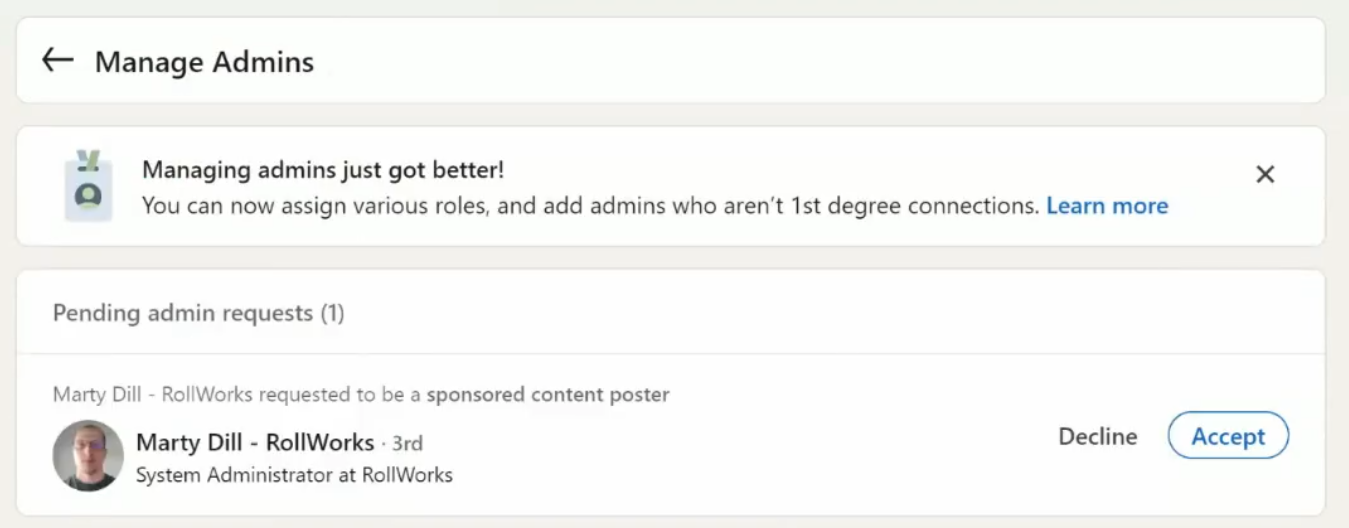Dismiss the managing admins banner
This screenshot has width=1349, height=528.
tap(1265, 175)
